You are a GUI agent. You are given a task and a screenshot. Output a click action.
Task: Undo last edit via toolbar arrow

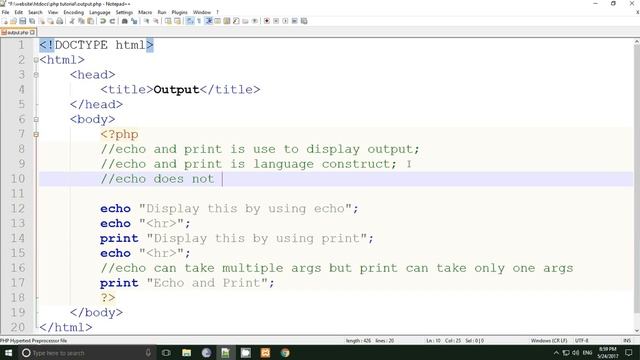(103, 21)
